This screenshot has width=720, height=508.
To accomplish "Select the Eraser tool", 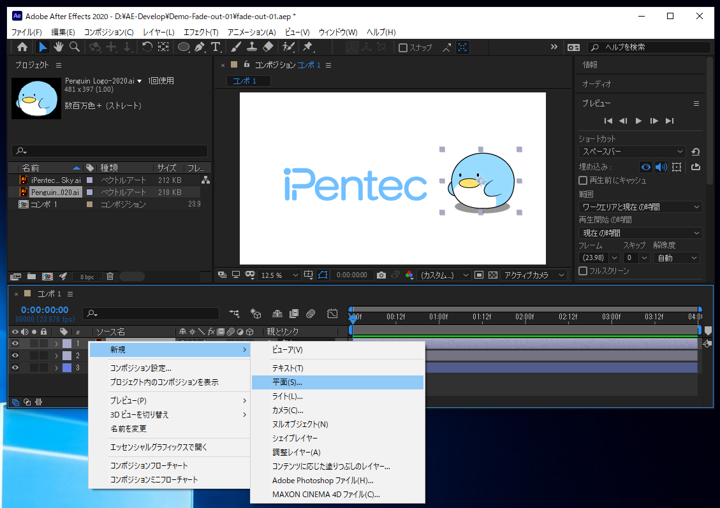I will pyautogui.click(x=268, y=47).
